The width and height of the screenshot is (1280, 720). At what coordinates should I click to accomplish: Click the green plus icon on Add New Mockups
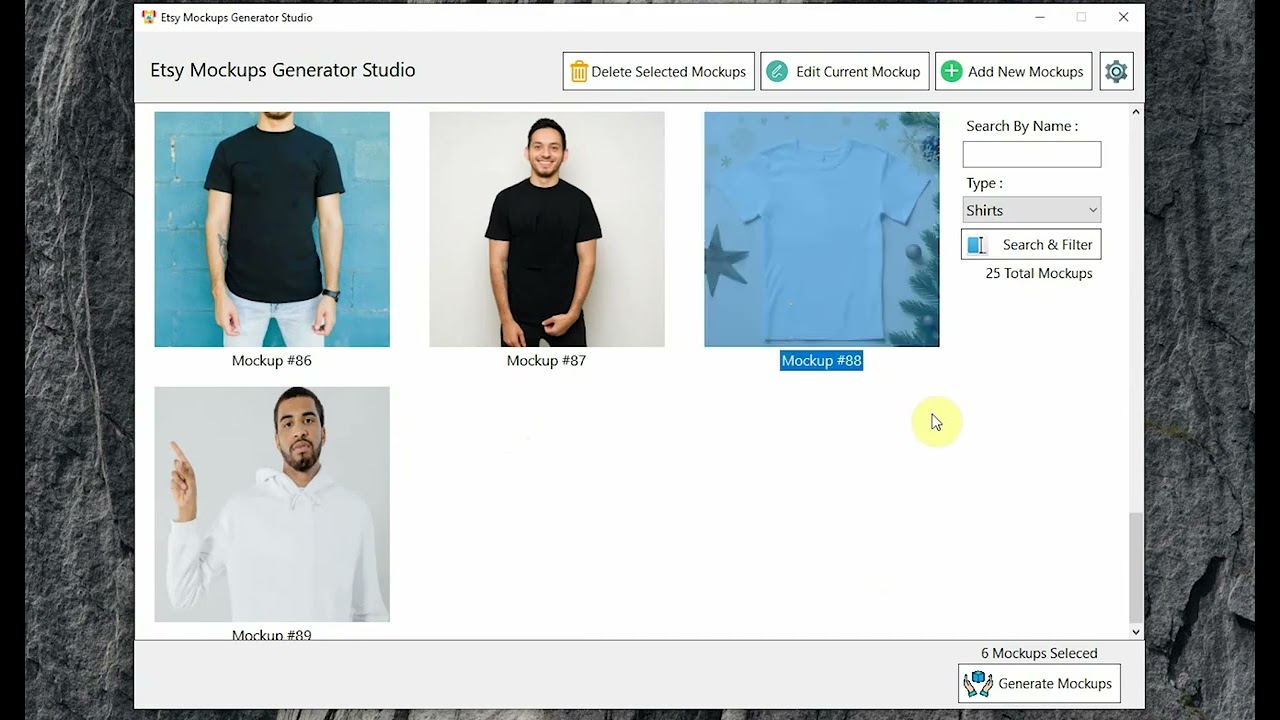952,71
